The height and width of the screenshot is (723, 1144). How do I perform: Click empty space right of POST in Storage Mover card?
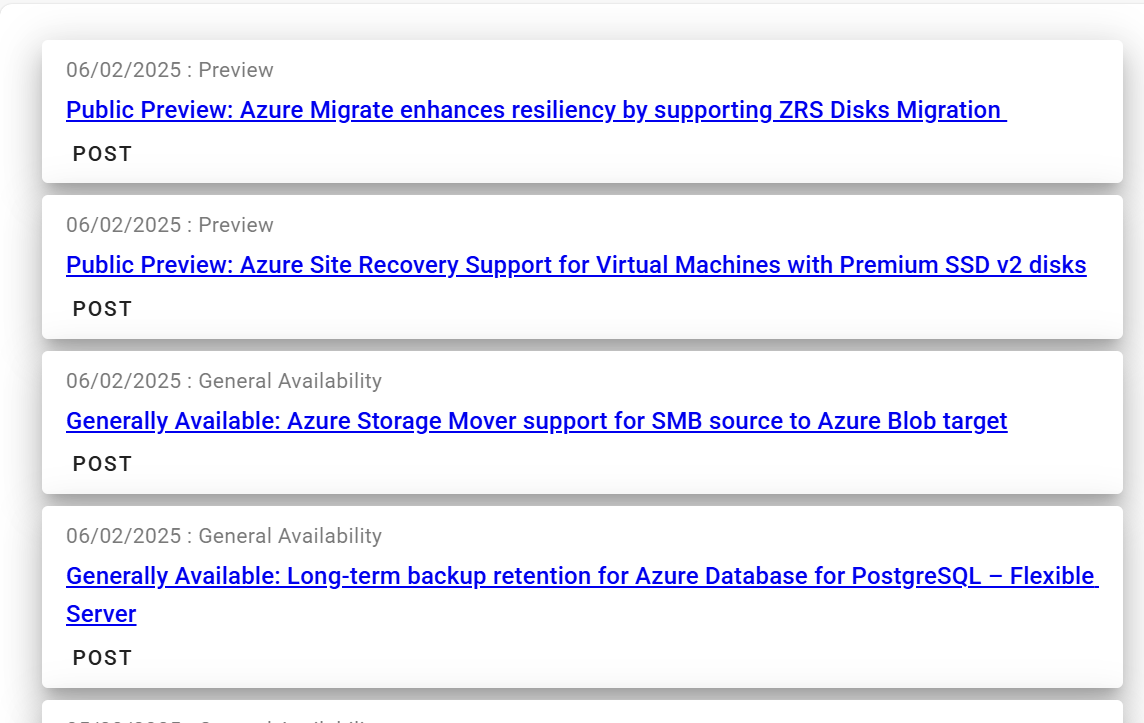(x=600, y=464)
